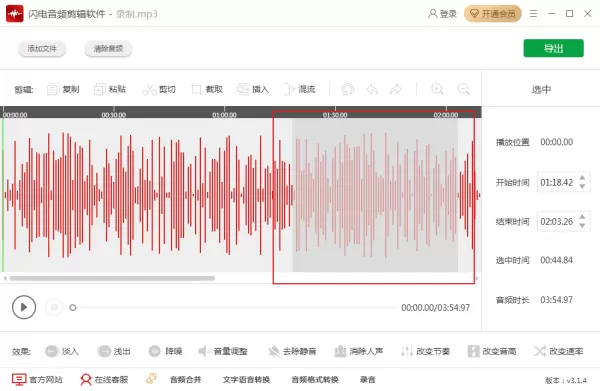Click the Activate Membership (开通会员) button
Screen dimensions: 600x391
493,14
